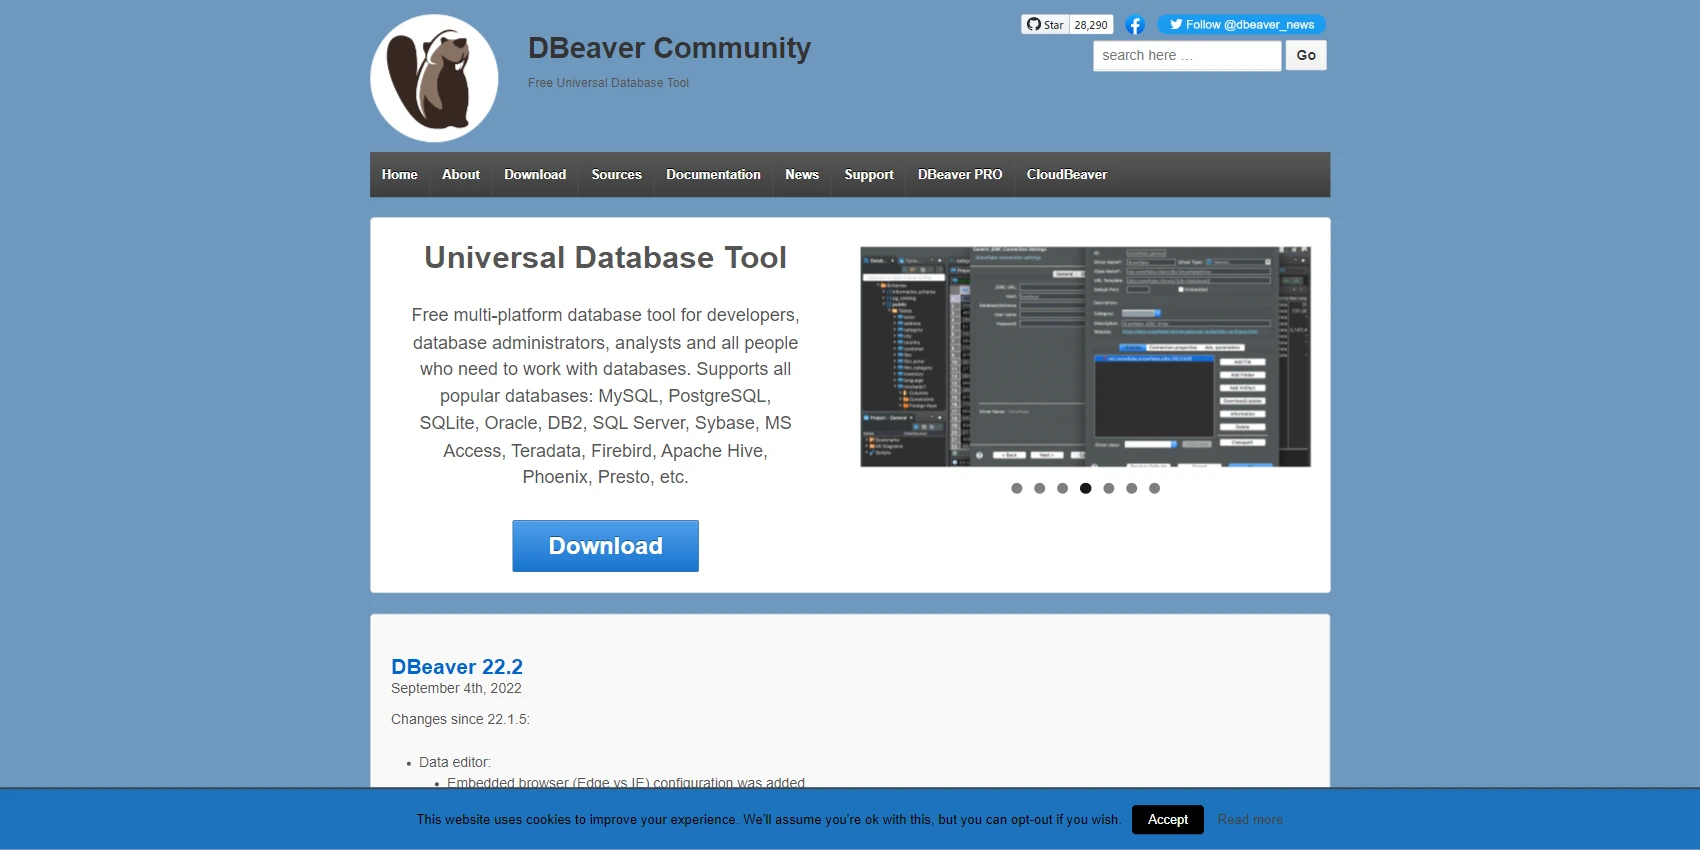This screenshot has width=1700, height=850.
Task: Open the DBeaver 22.2 release post
Action: [x=457, y=667]
